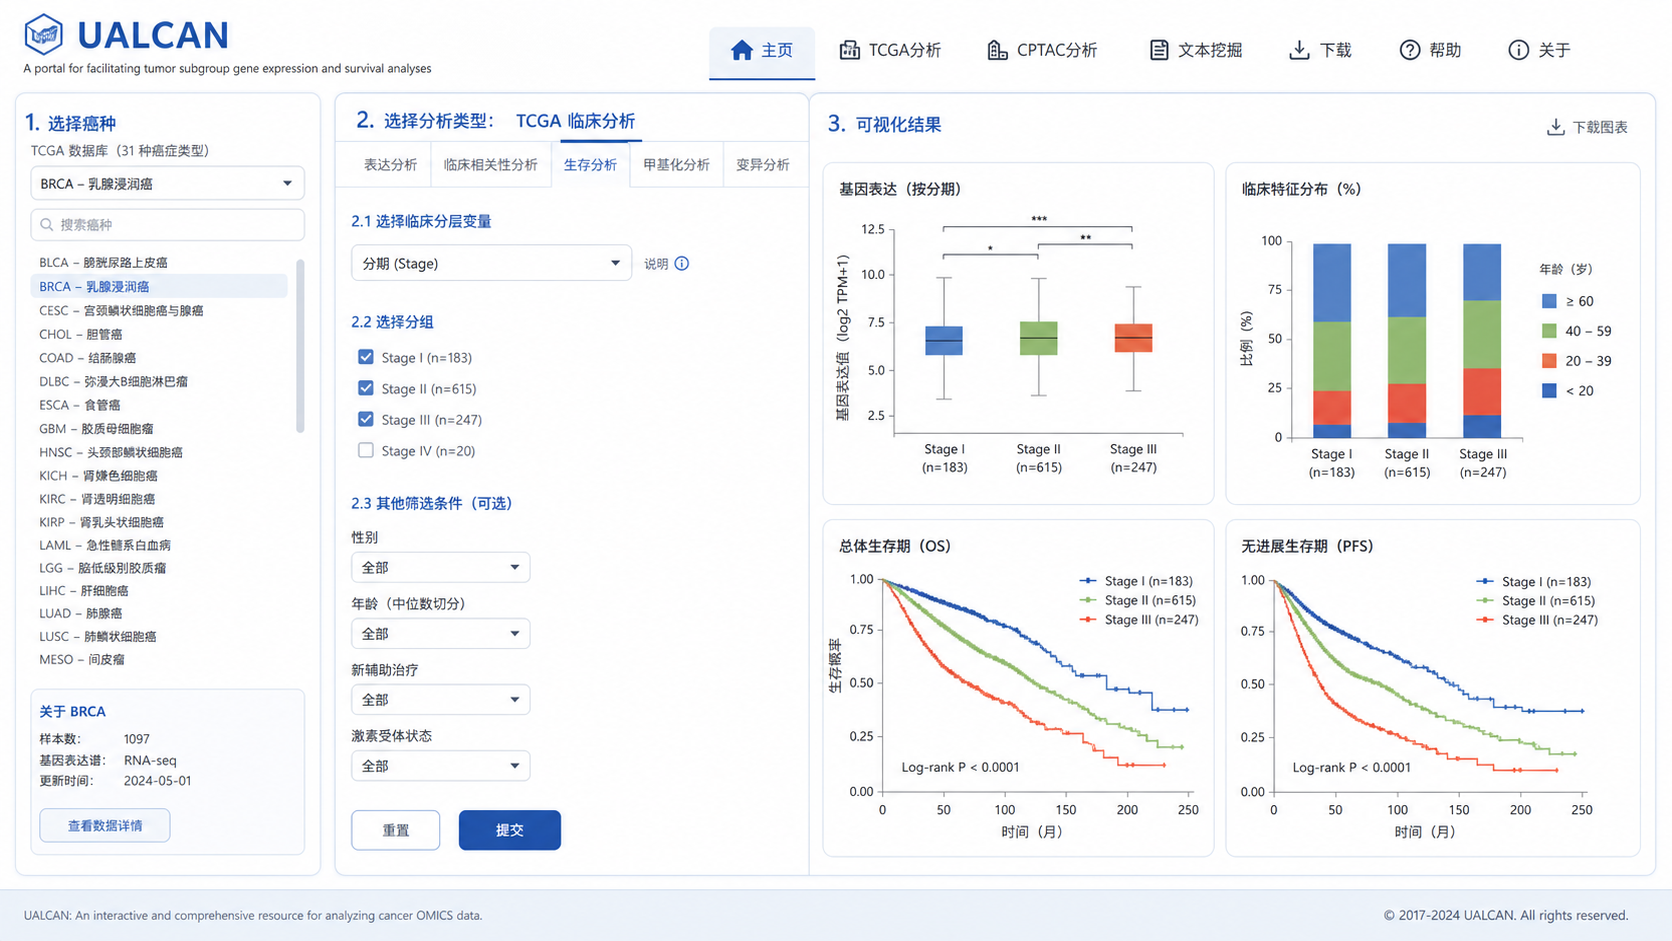Click the UALCAN logo icon
The image size is (1672, 941).
(x=43, y=35)
